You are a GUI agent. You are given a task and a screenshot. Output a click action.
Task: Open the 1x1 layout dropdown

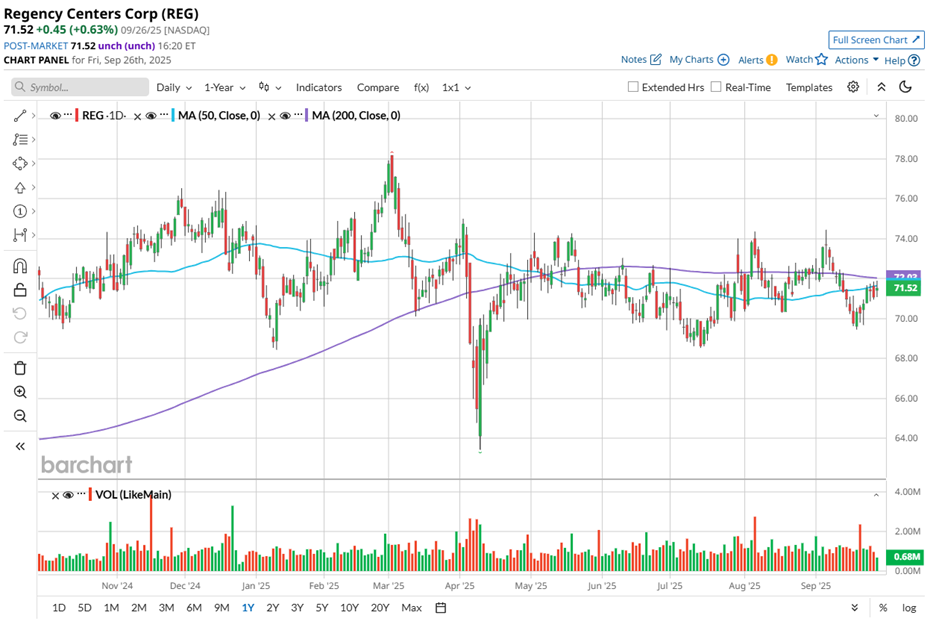click(x=457, y=87)
